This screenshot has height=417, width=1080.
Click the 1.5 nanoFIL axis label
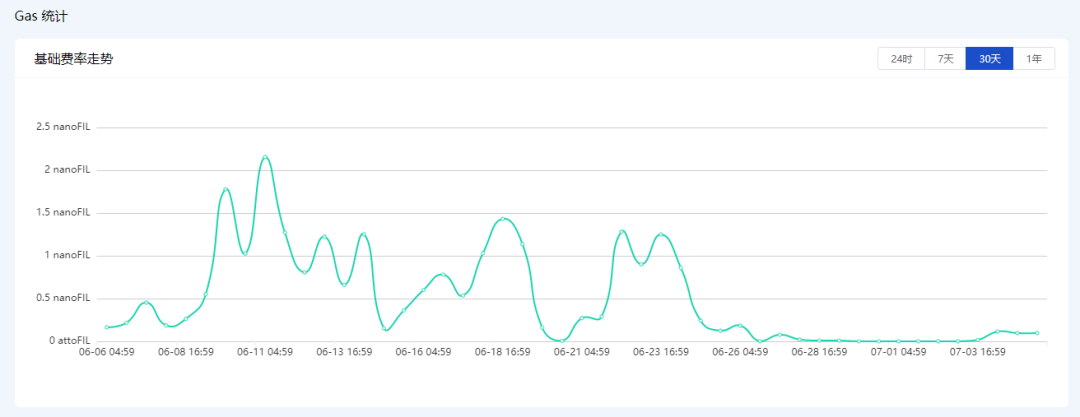point(63,212)
